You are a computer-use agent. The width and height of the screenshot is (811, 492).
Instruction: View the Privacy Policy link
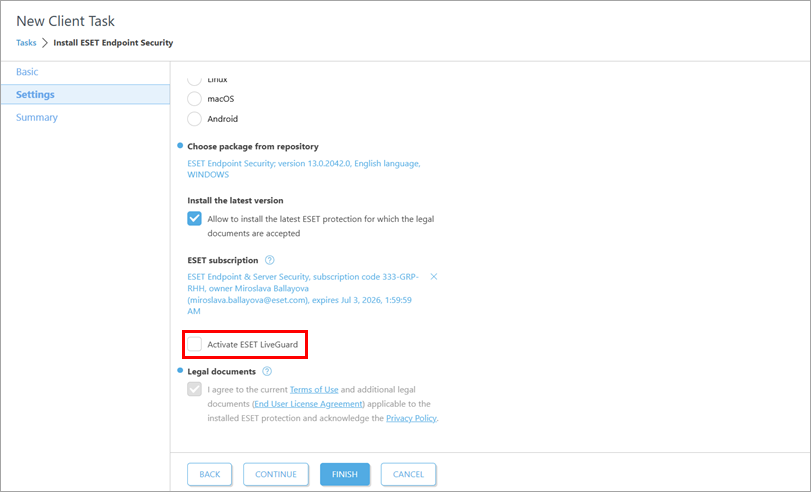(x=411, y=418)
